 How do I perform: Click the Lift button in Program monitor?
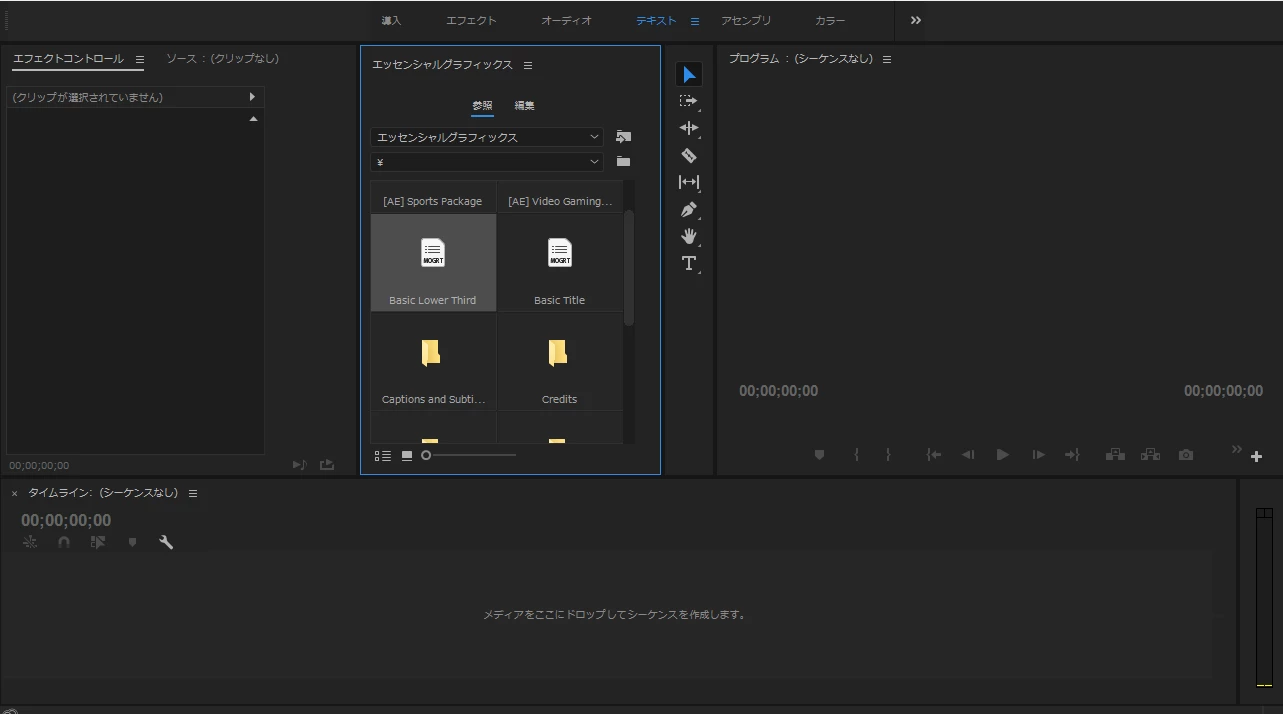pyautogui.click(x=1115, y=455)
